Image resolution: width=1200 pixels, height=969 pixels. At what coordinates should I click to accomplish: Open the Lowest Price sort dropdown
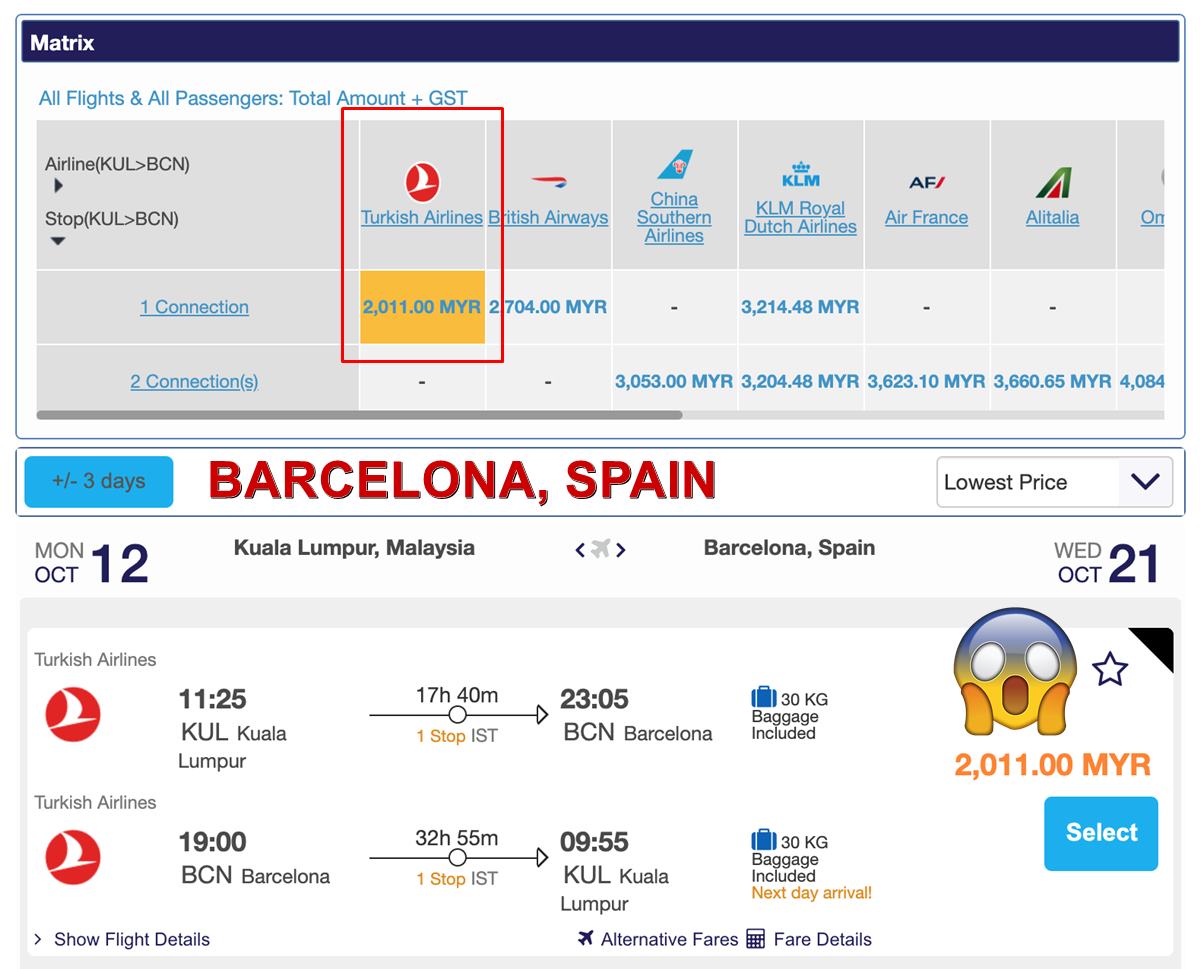pyautogui.click(x=1055, y=482)
